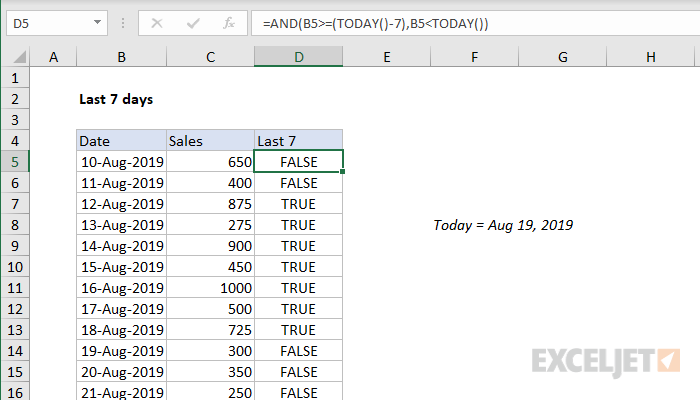Click the cancel X icon in formula bar

click(157, 23)
